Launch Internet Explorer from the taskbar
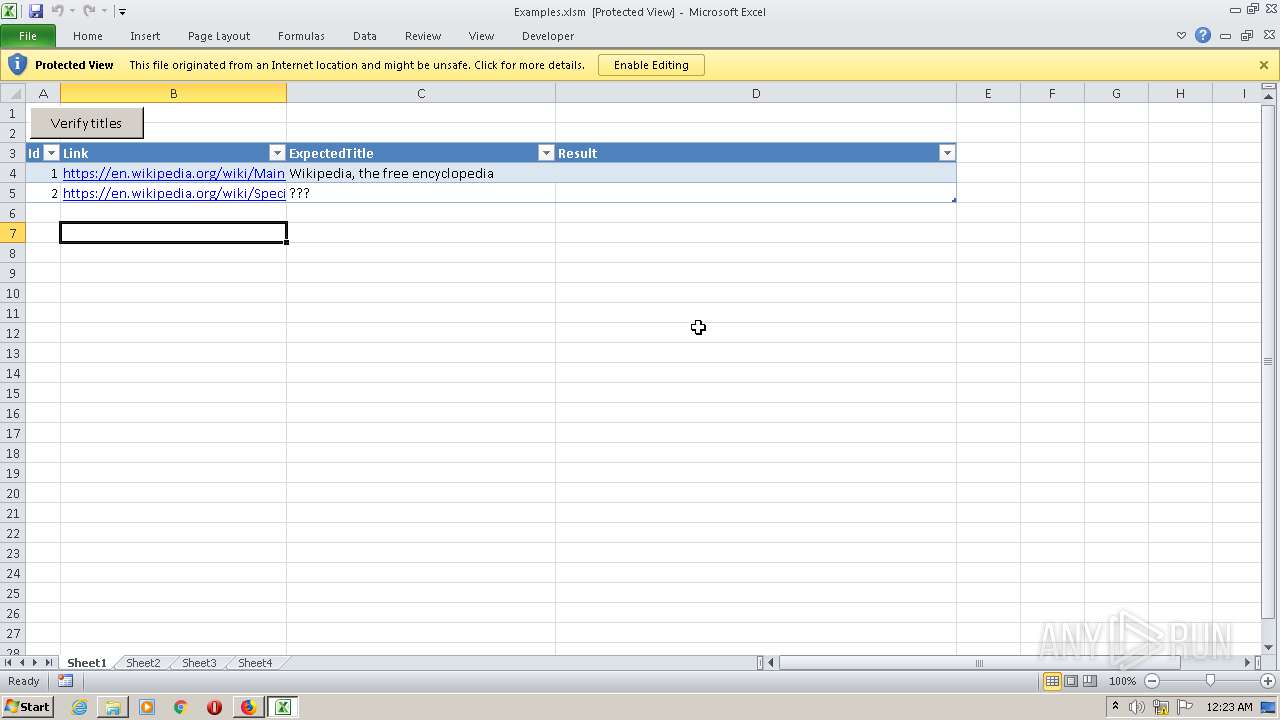This screenshot has height=720, width=1280. coord(79,707)
